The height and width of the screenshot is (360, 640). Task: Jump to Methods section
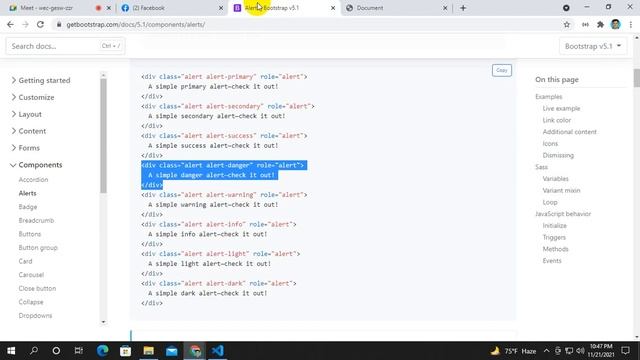pyautogui.click(x=555, y=249)
